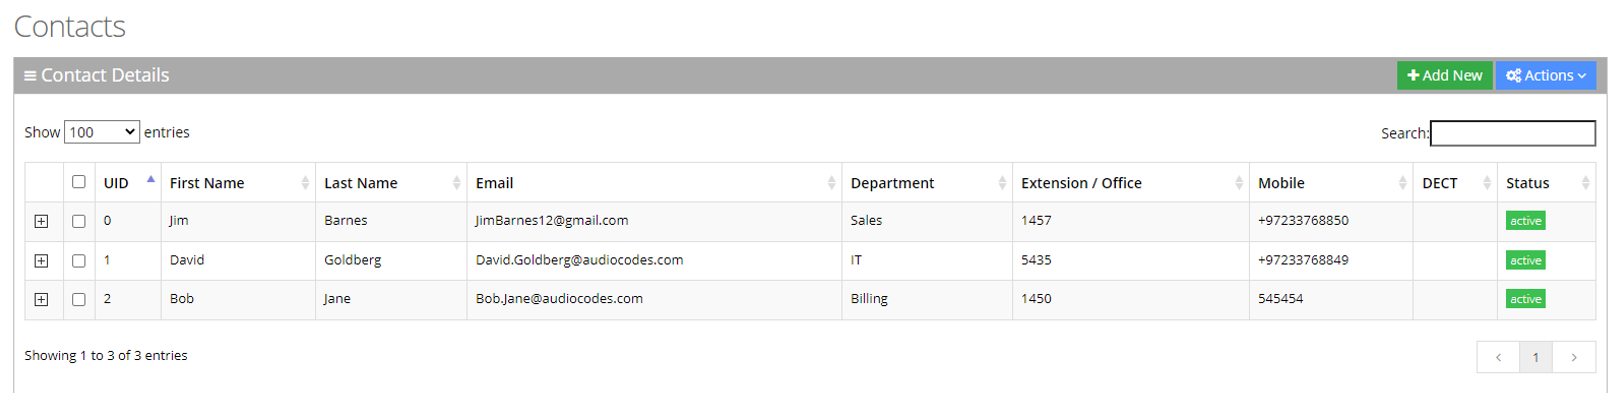This screenshot has height=393, width=1617.
Task: Focus the Search input field
Action: (1513, 133)
